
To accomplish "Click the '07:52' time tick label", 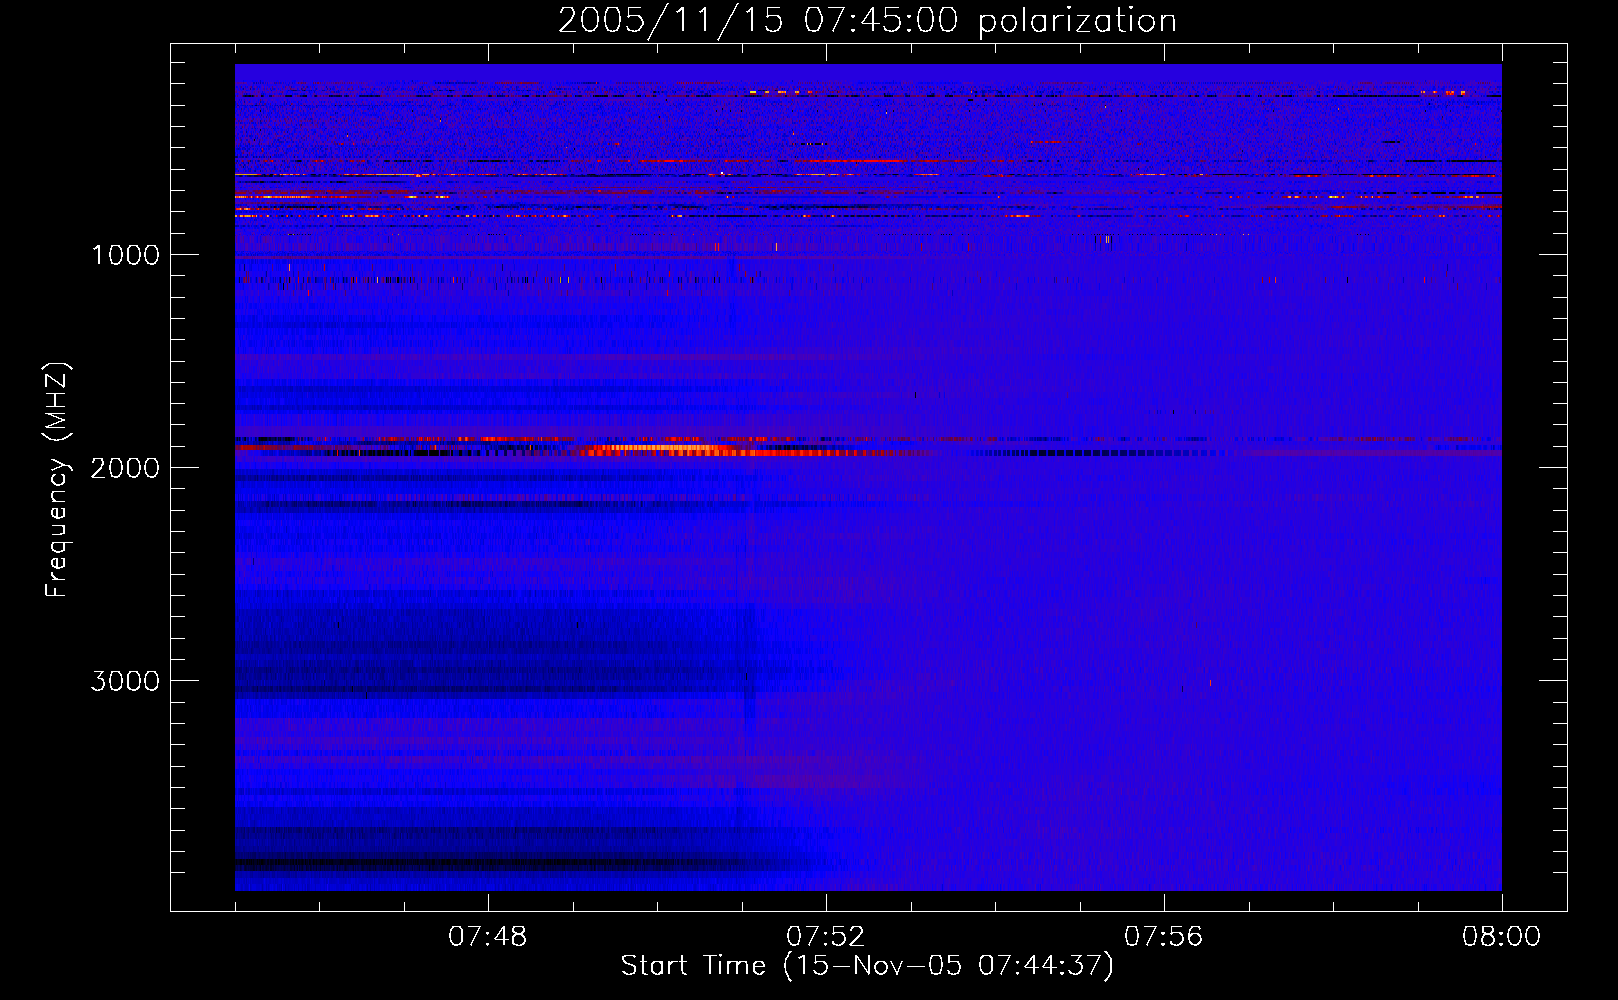I will pyautogui.click(x=825, y=937).
